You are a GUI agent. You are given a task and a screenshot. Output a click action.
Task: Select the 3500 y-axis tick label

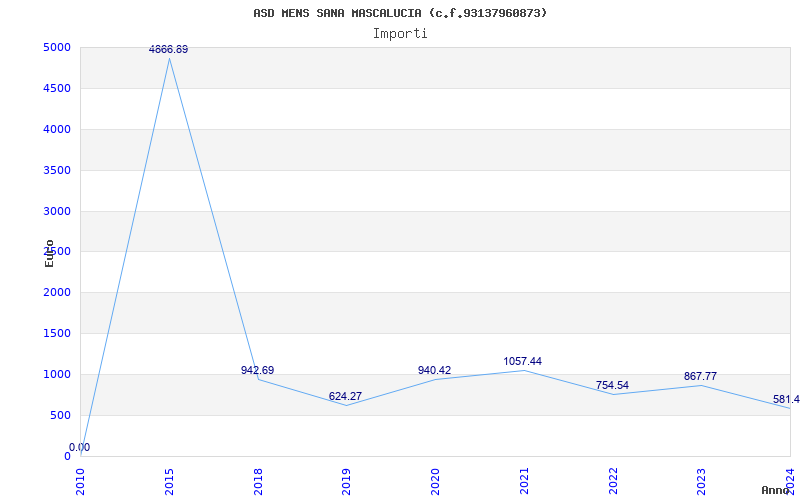[57, 170]
